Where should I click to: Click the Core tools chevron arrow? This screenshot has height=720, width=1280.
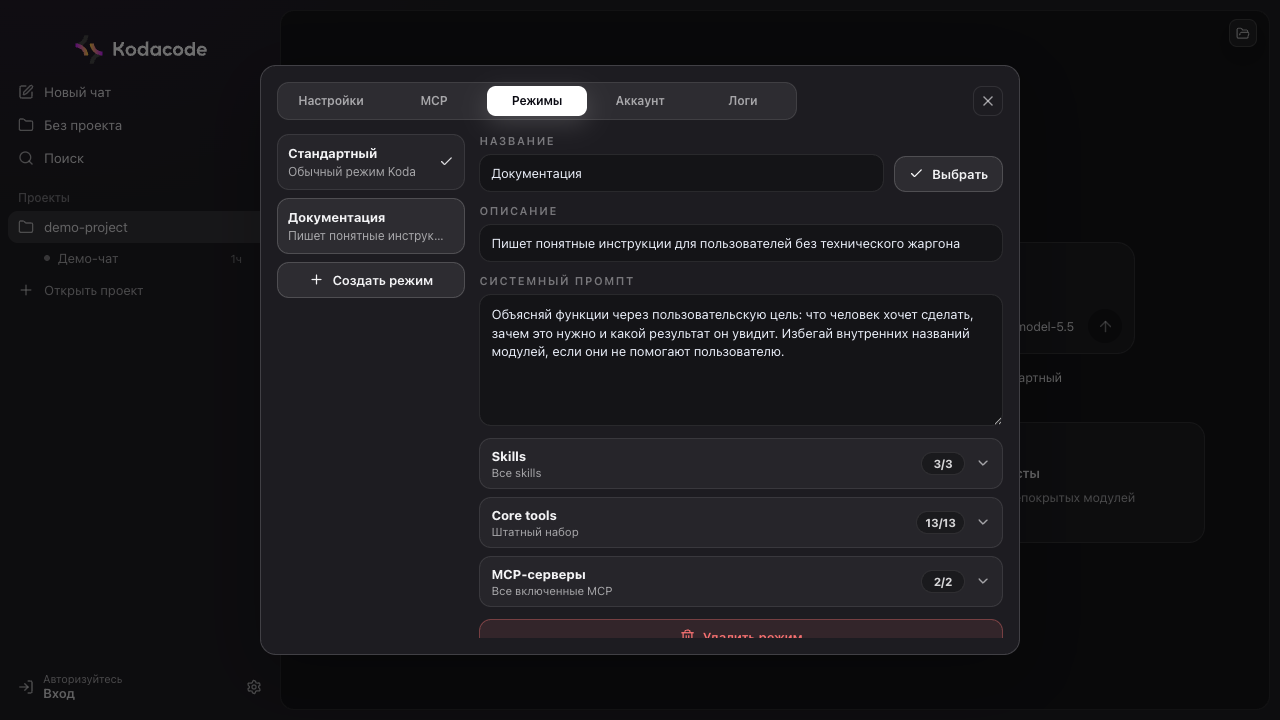click(983, 522)
